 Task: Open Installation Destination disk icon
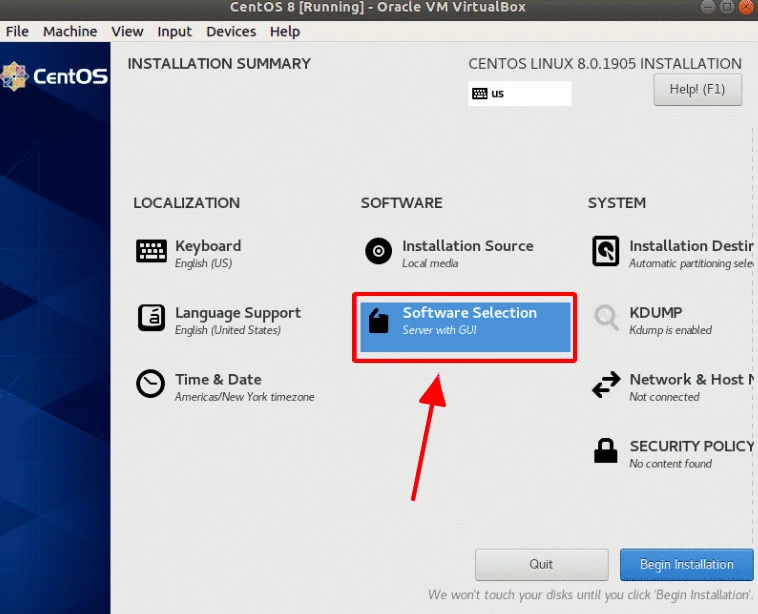pos(605,251)
